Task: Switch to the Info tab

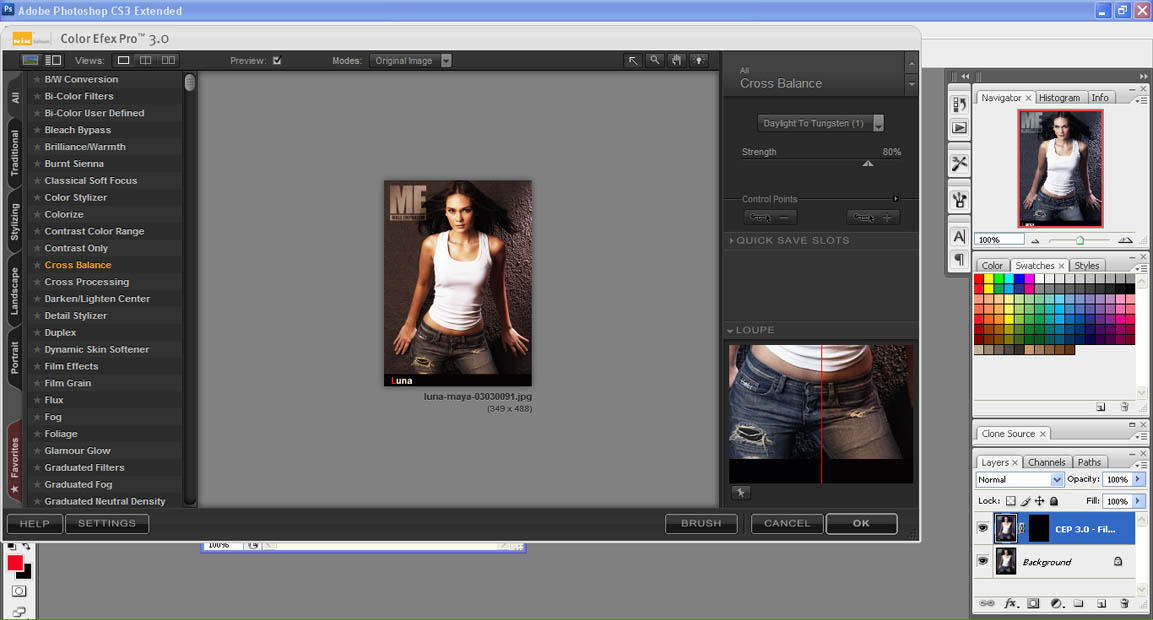Action: pyautogui.click(x=1100, y=98)
